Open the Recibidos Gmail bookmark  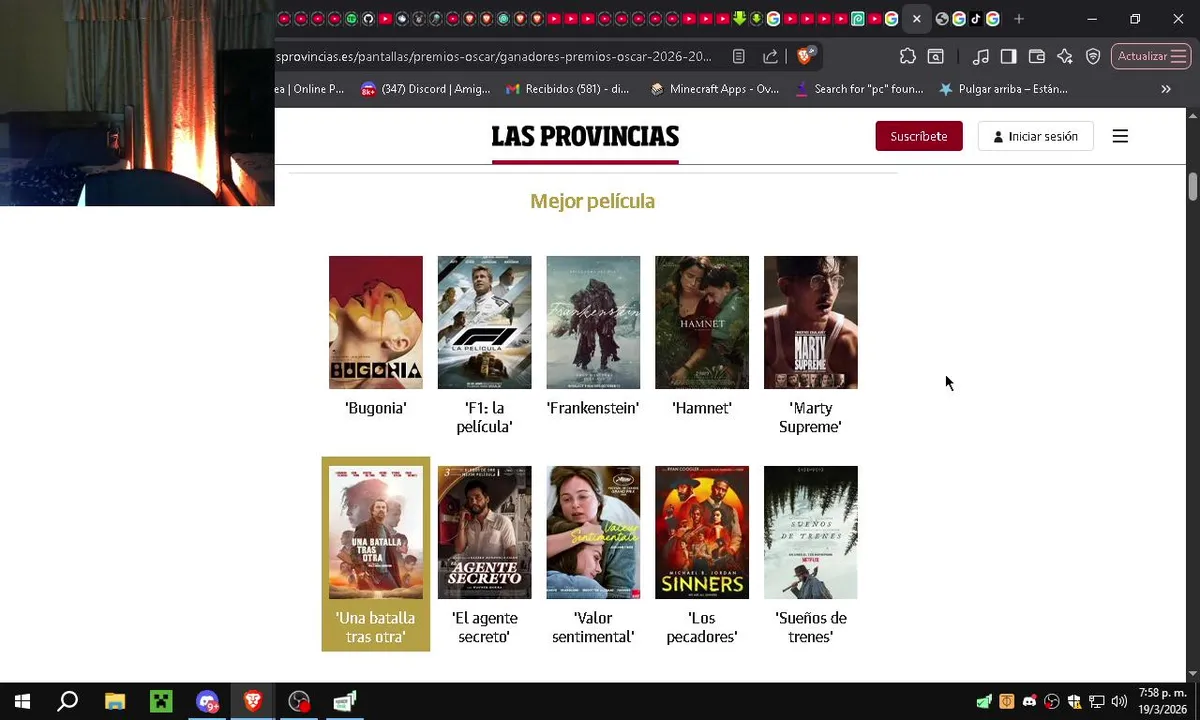pyautogui.click(x=567, y=89)
